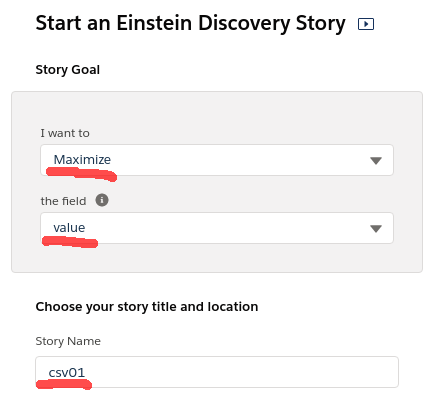Select the 'Start an Einstein Discovery Story' heading
The image size is (432, 401).
(x=190, y=23)
